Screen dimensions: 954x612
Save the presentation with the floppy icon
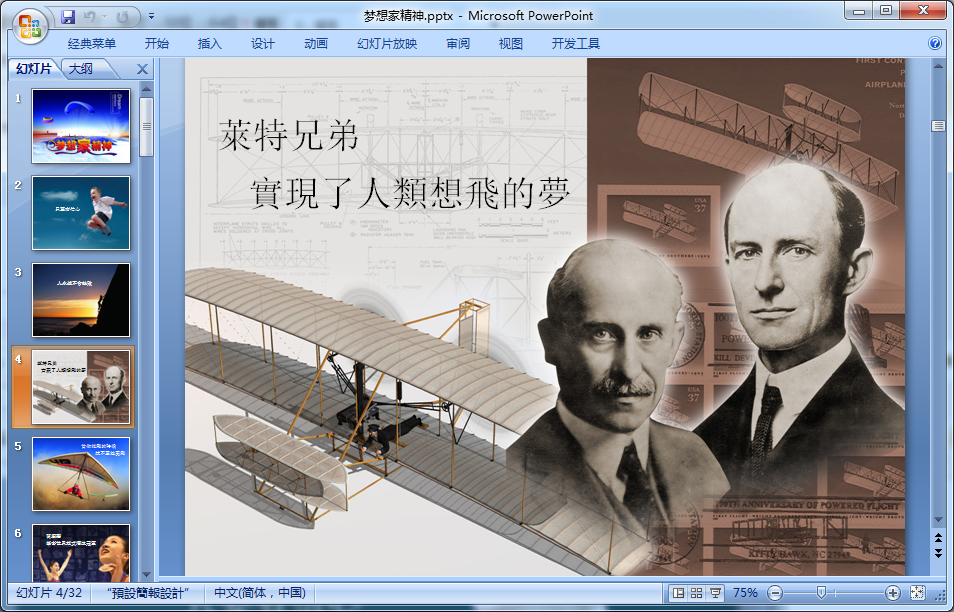pos(68,16)
